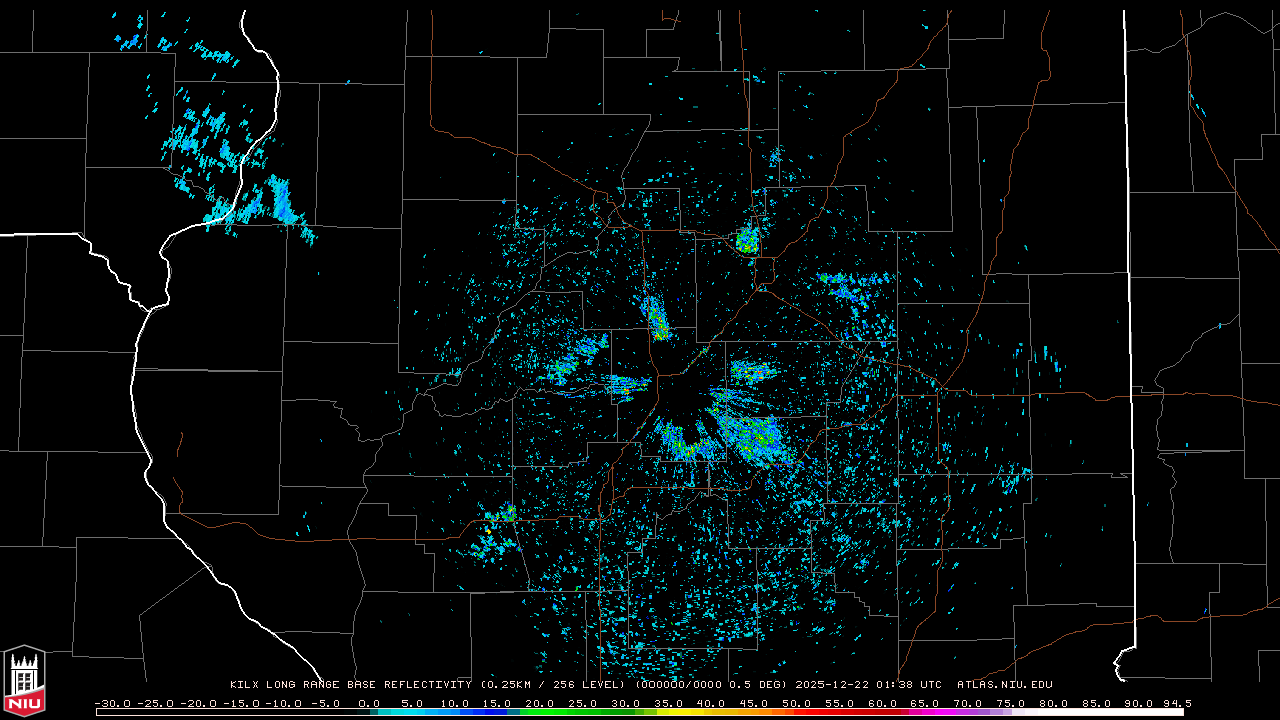This screenshot has width=1280, height=720.
Task: Click the small intense echo north-northeast of radar
Action: coord(747,240)
